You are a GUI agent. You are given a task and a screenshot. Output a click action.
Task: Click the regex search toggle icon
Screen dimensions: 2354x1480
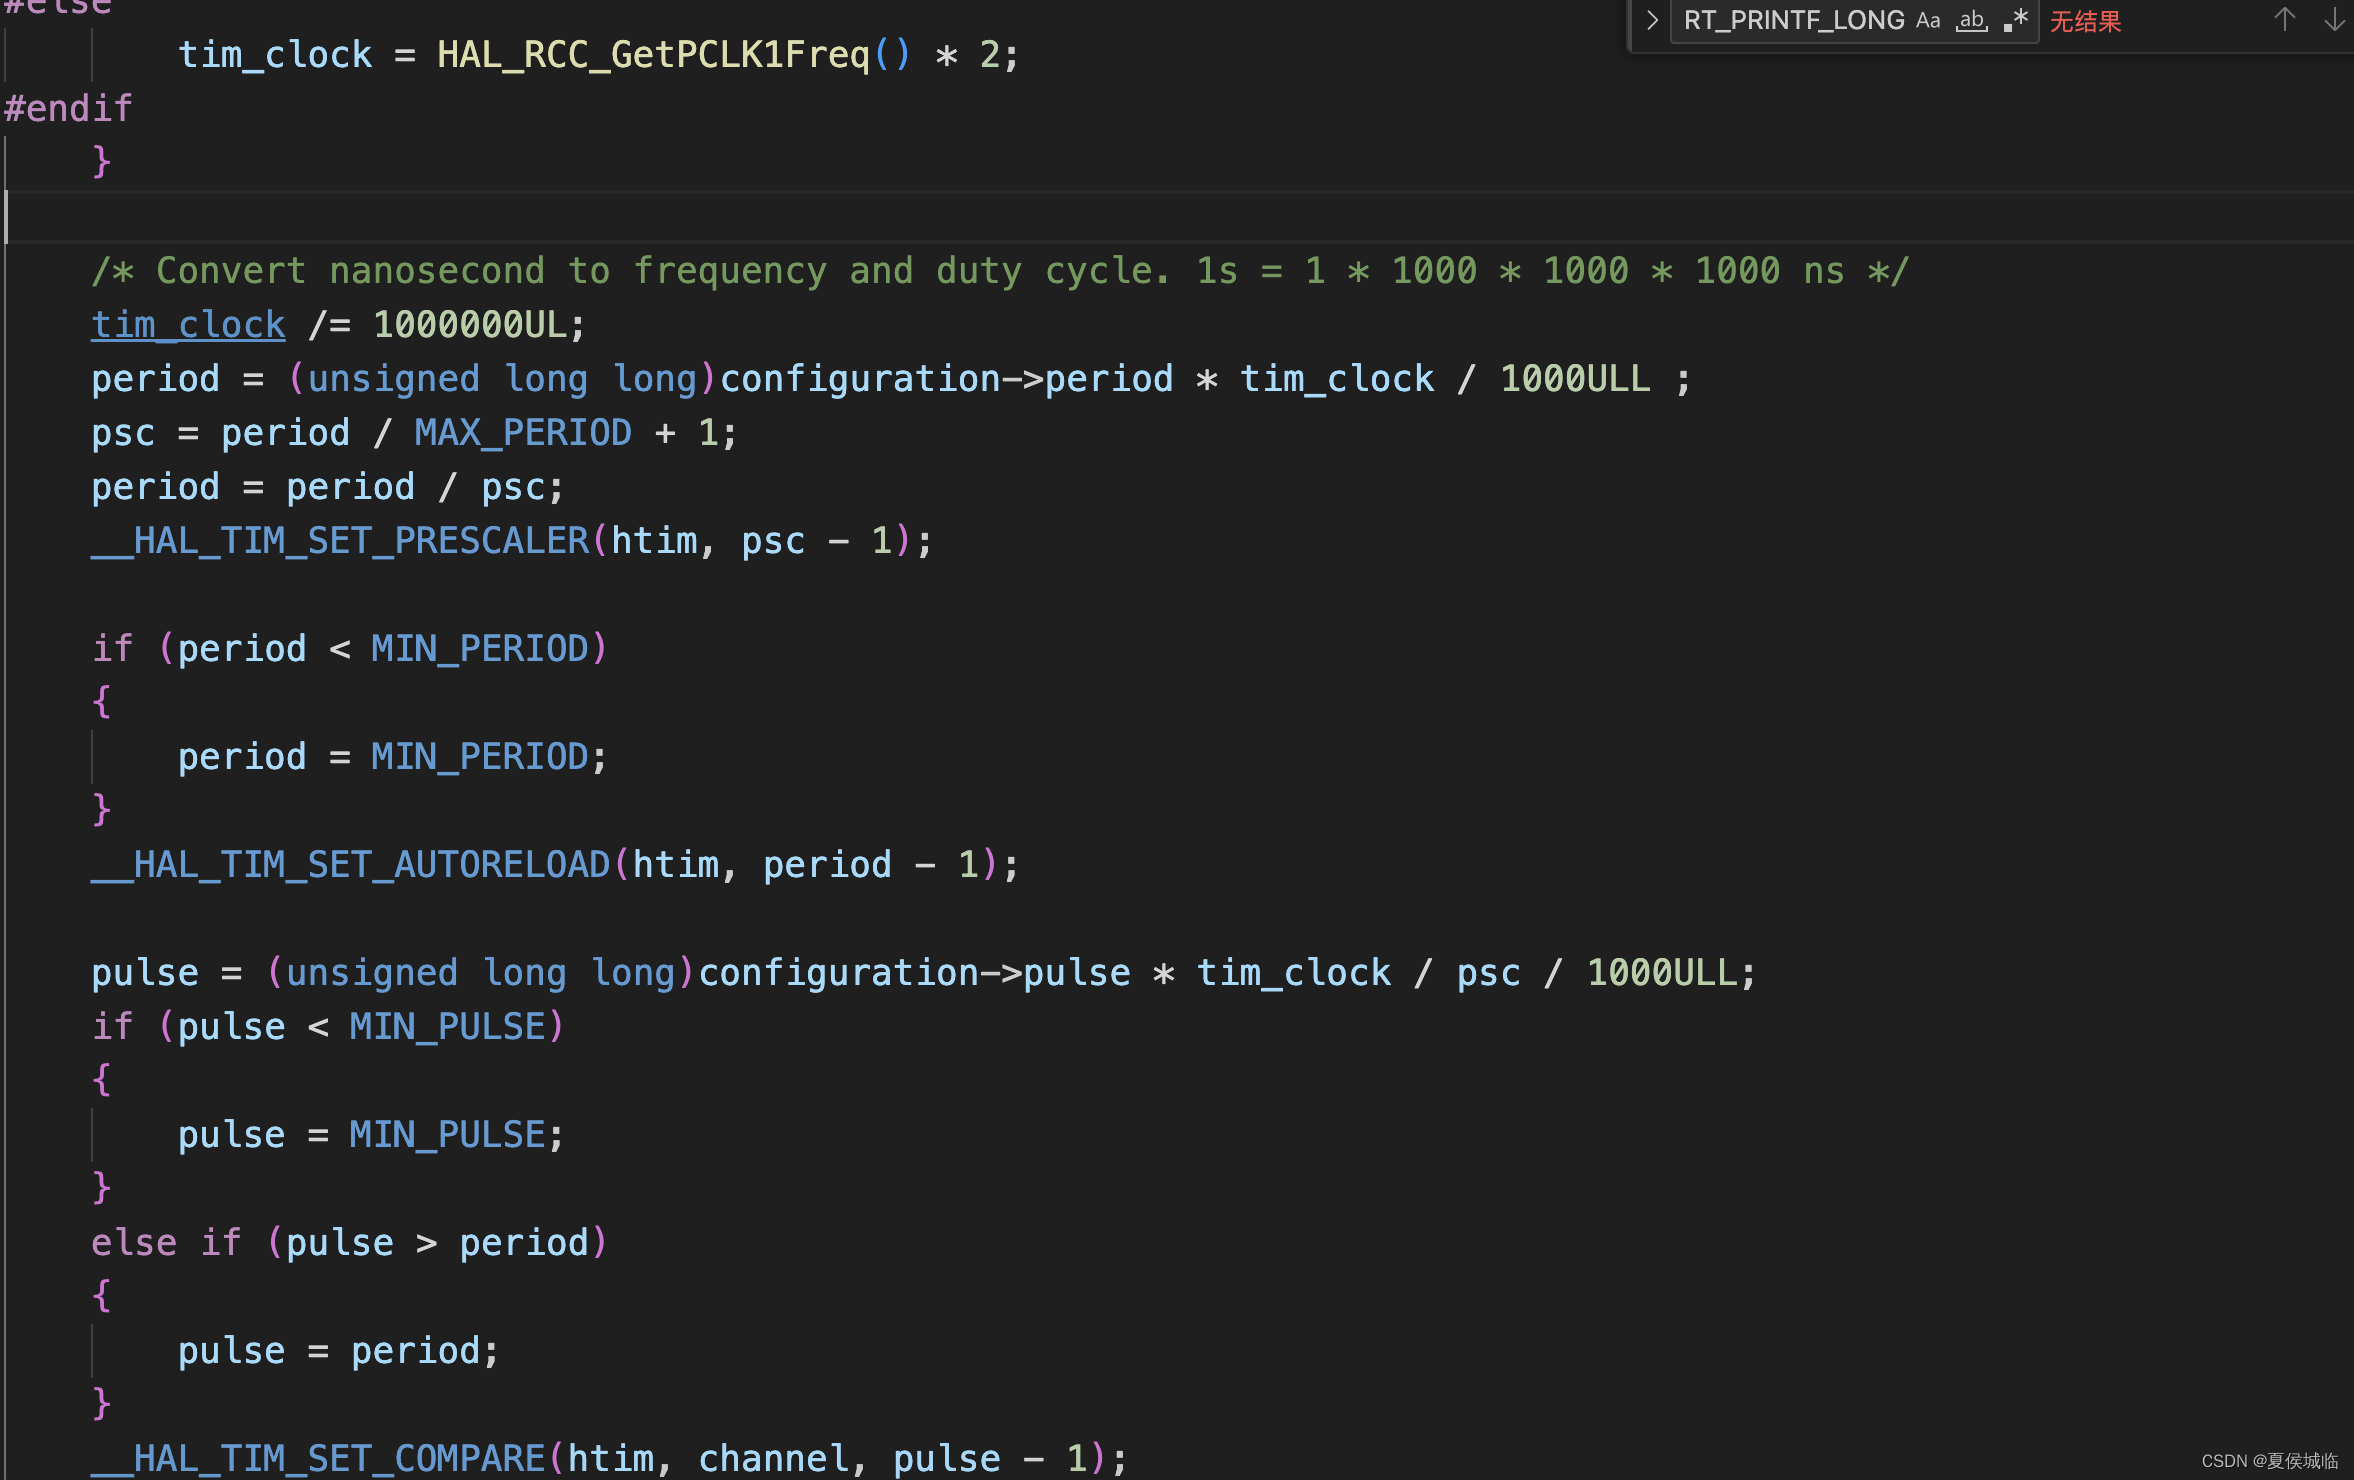2022,20
